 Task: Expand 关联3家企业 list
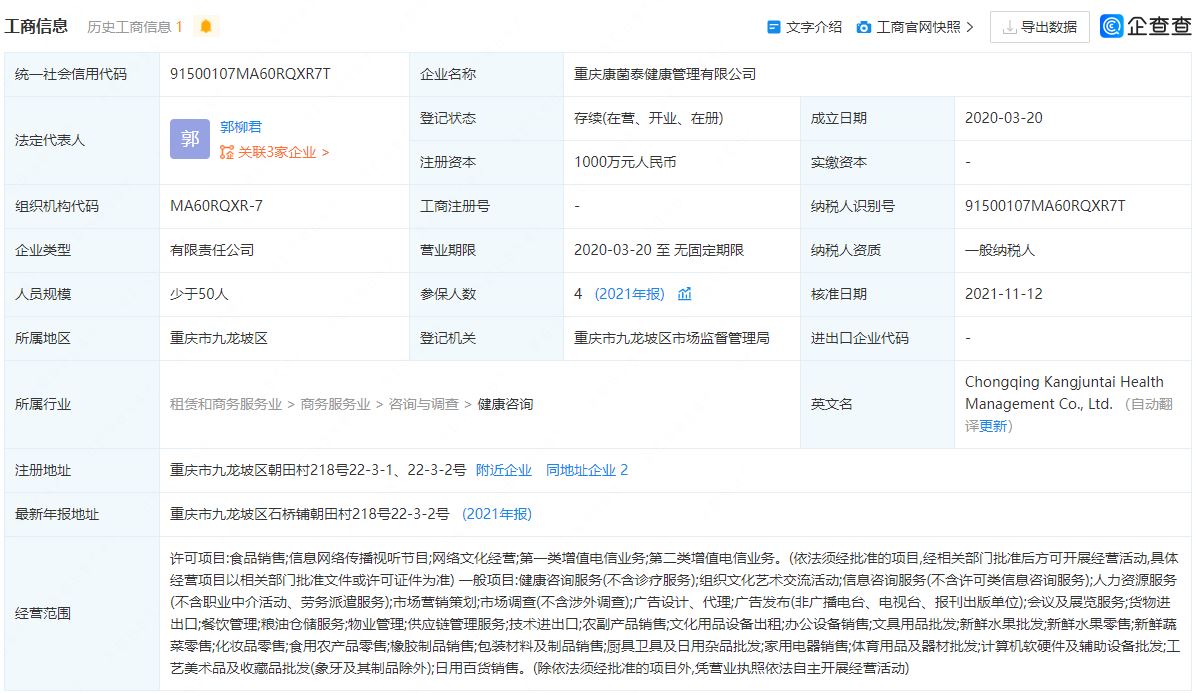(280, 152)
